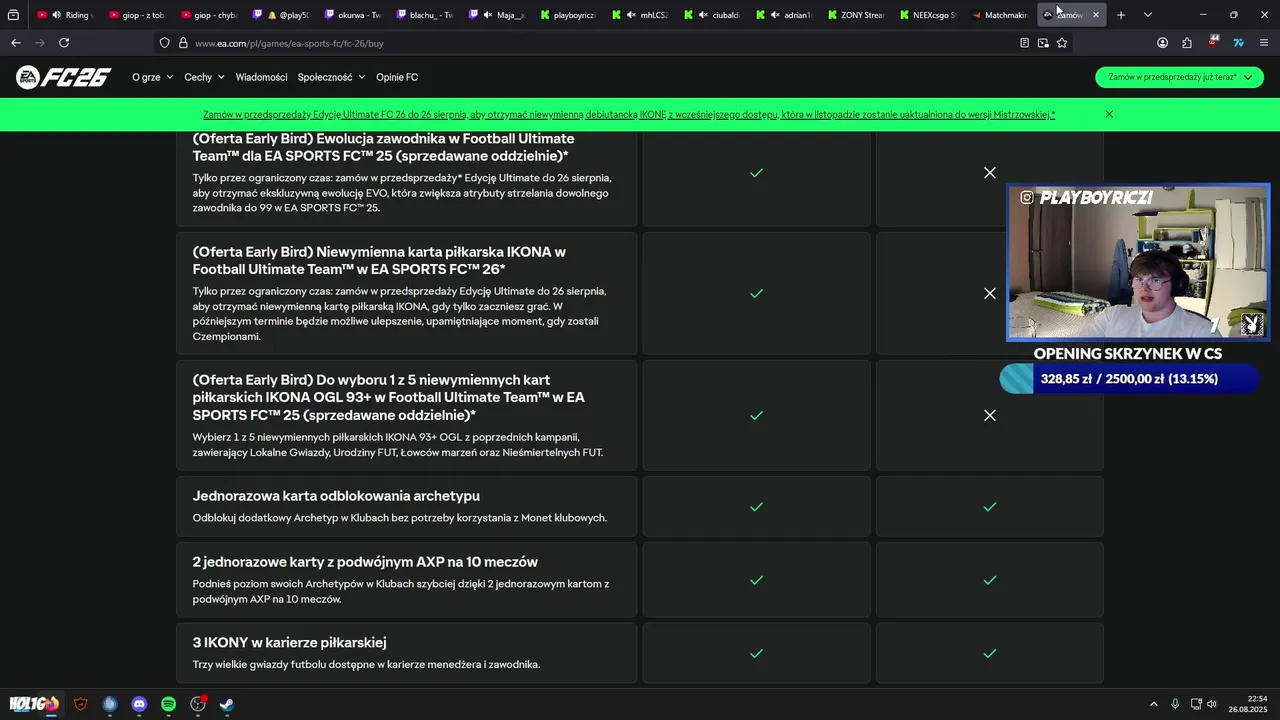Open Spotify from the taskbar

click(168, 704)
